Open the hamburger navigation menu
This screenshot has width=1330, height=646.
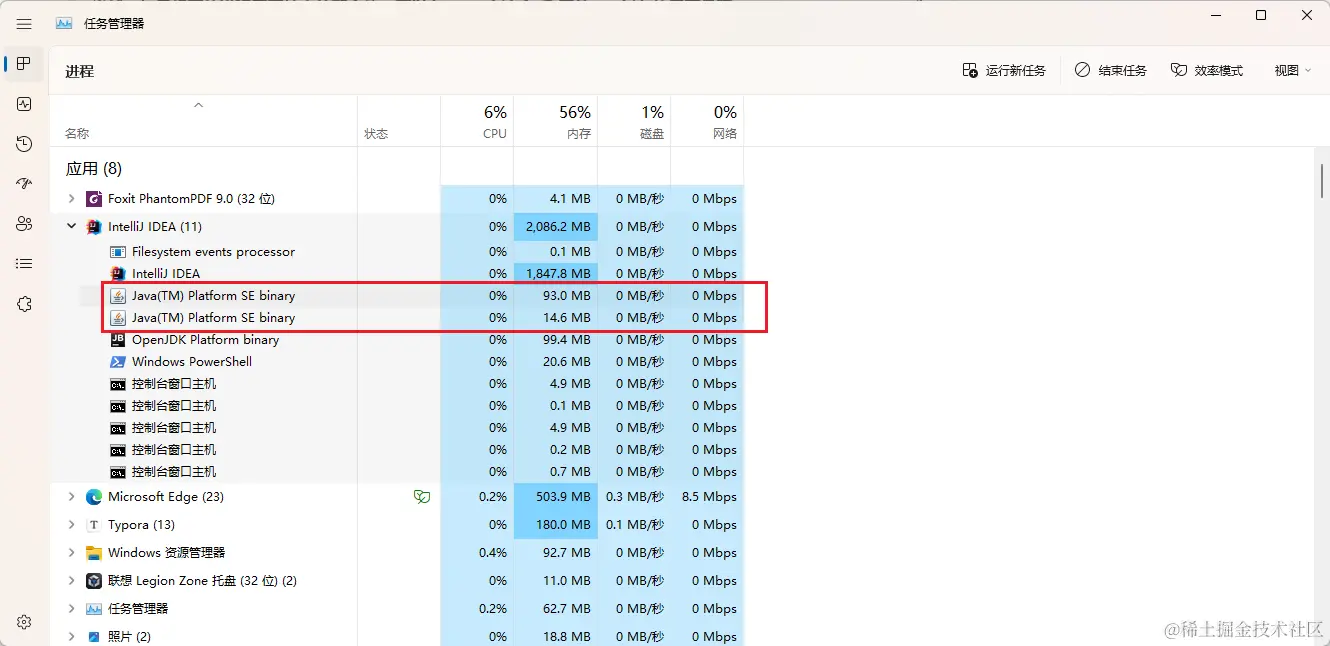24,24
